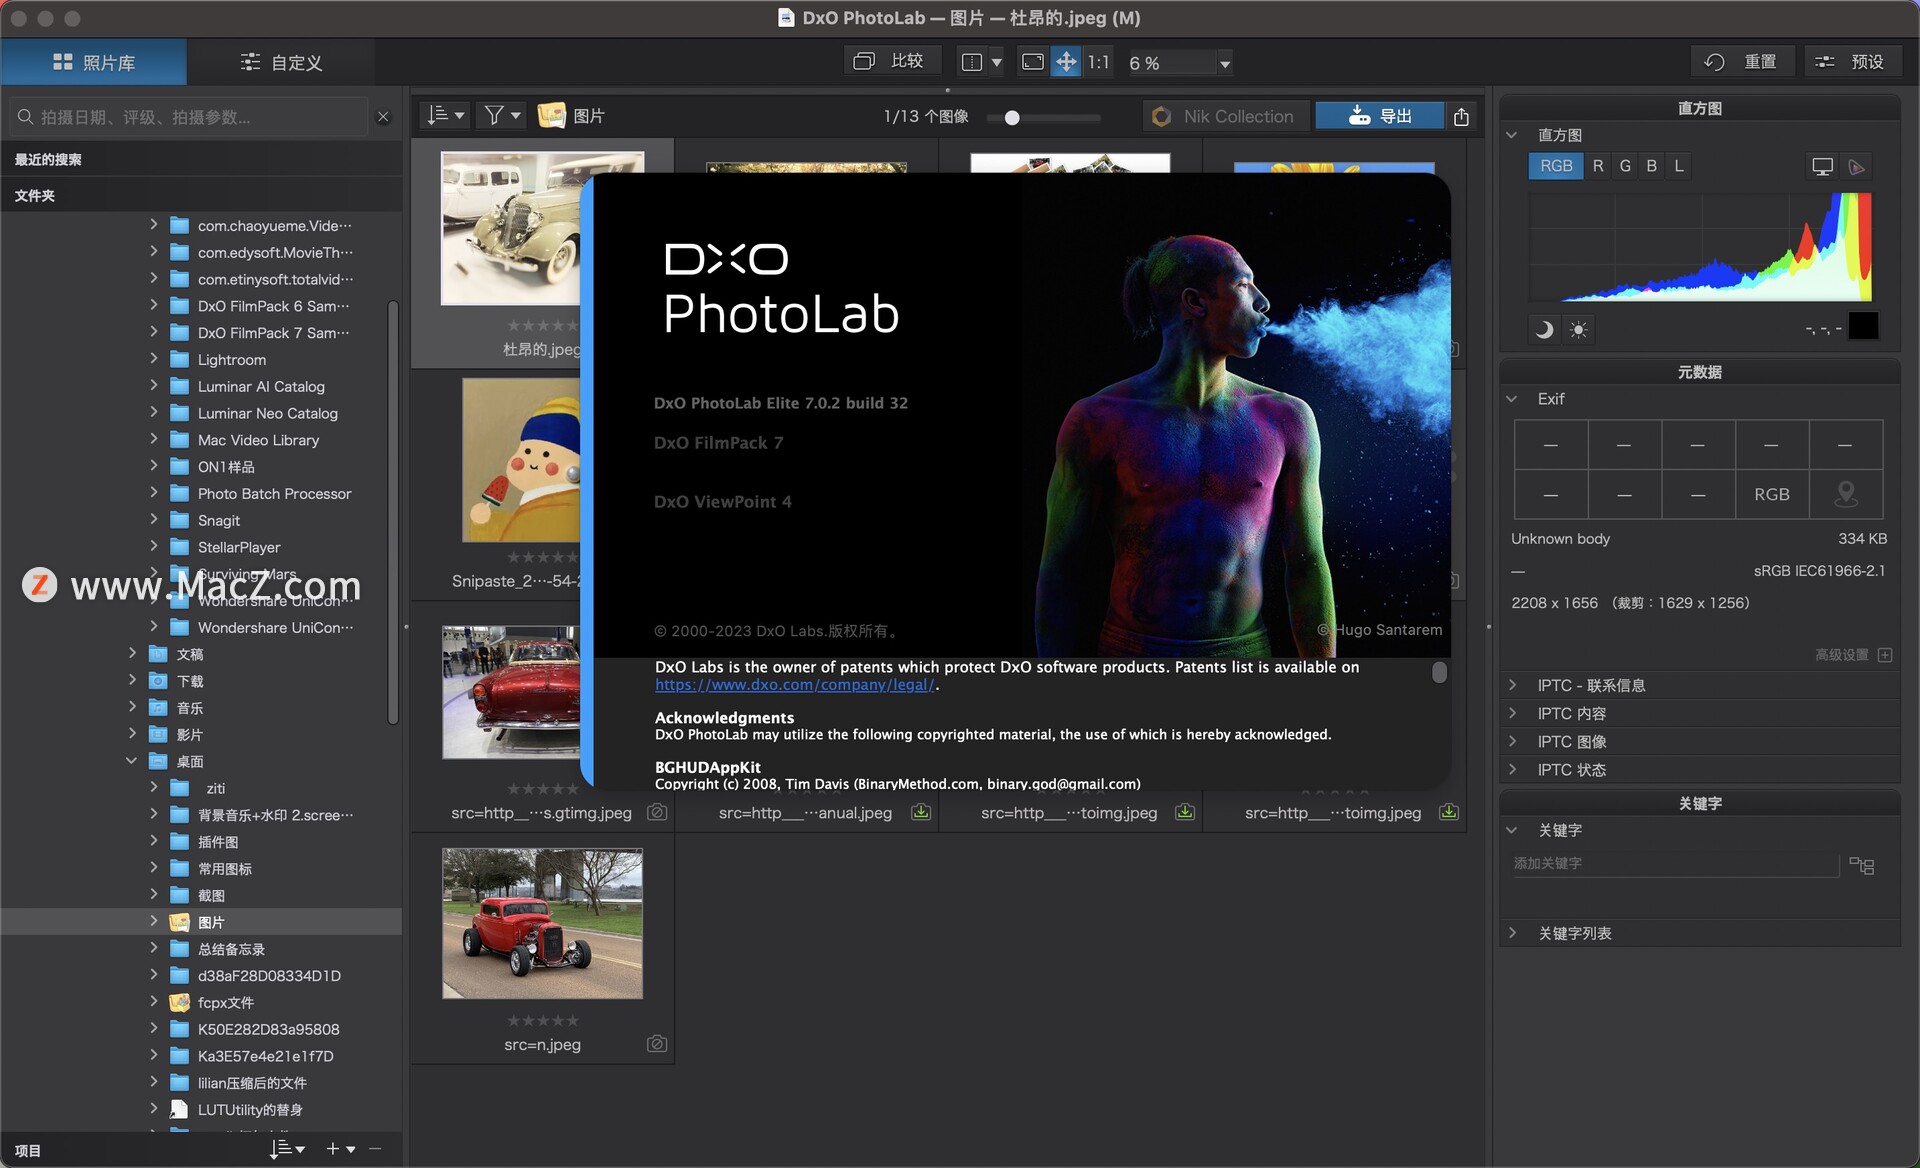Select the RGB histogram channel
Image resolution: width=1920 pixels, height=1168 pixels.
1556,166
